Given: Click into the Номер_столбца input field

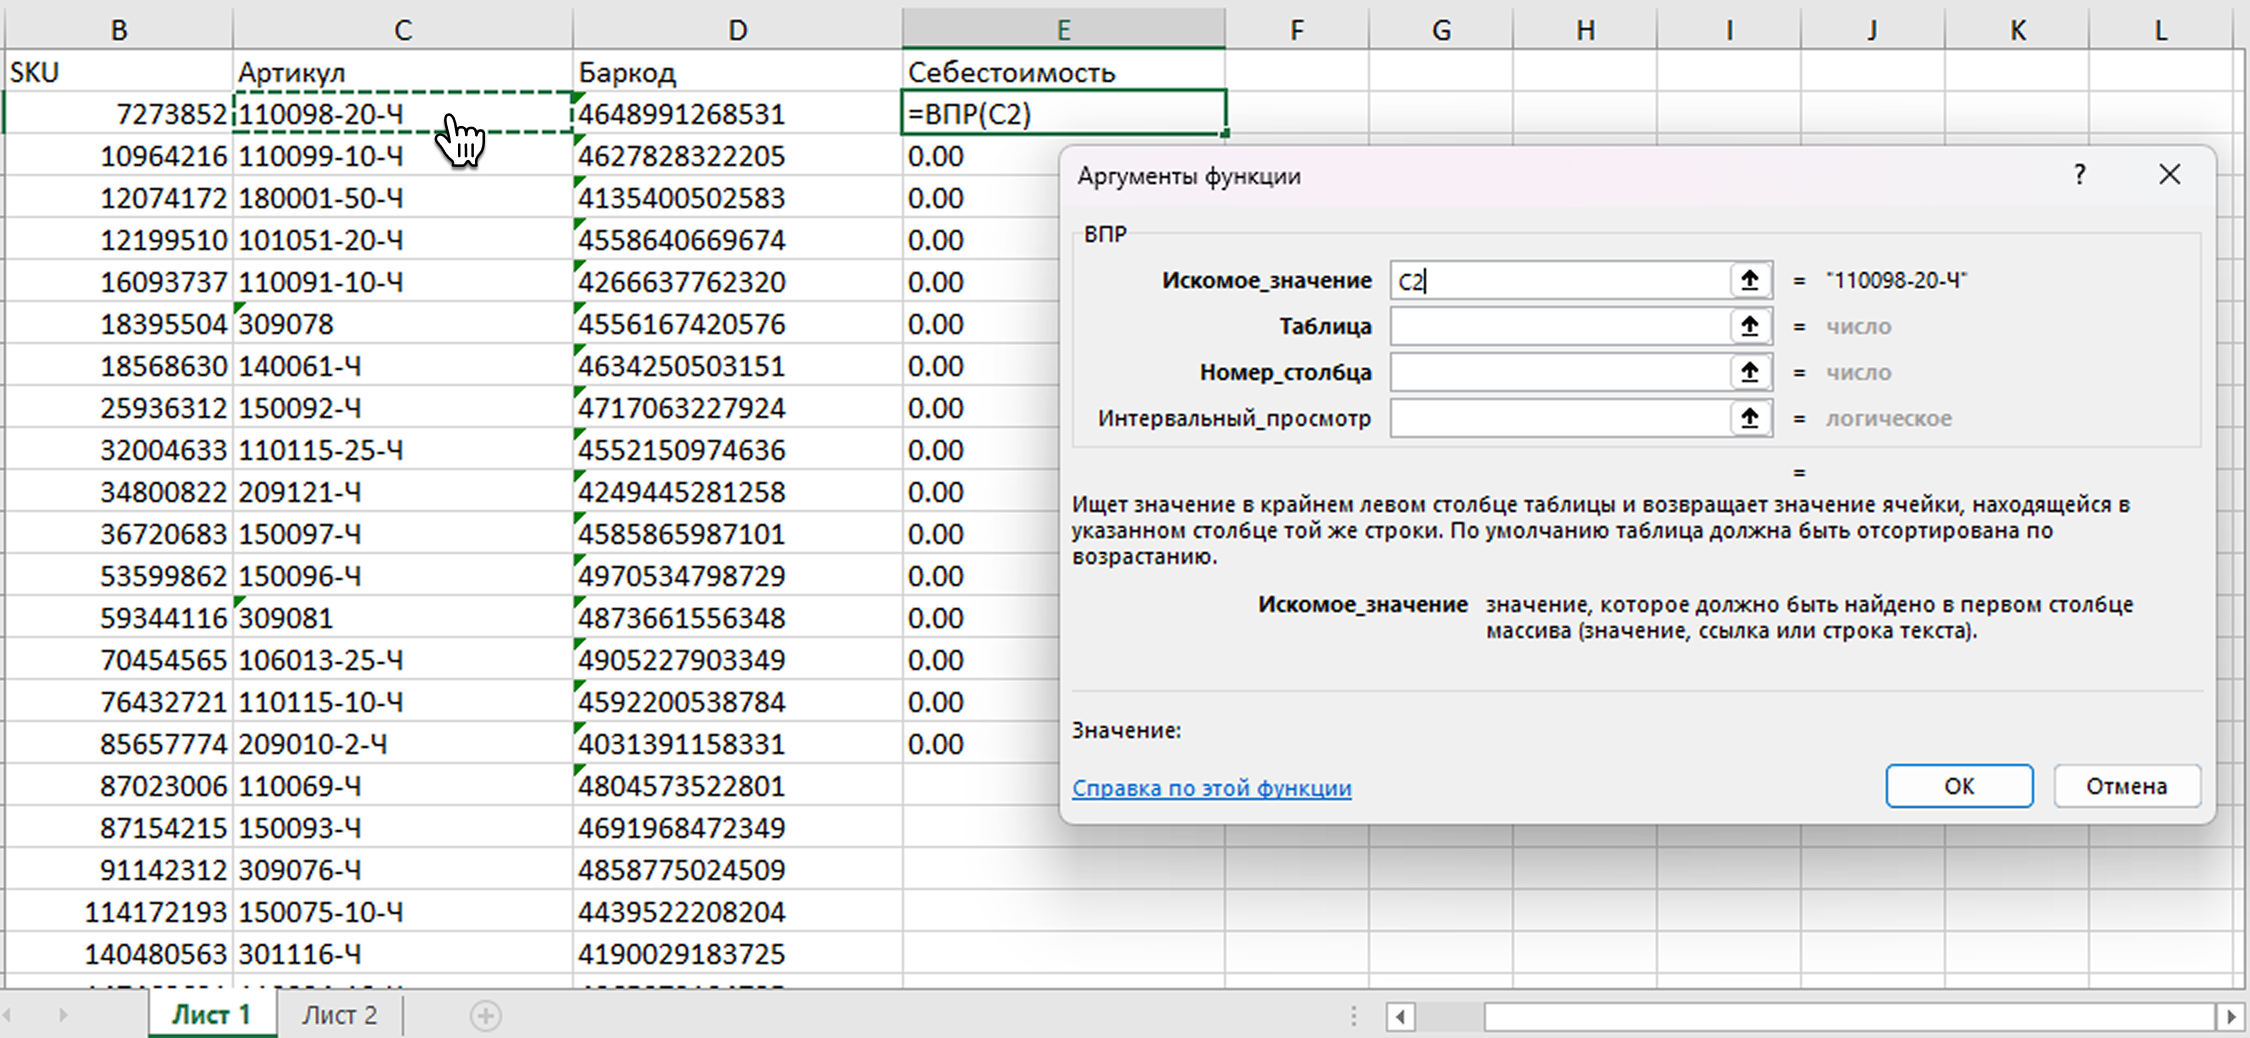Looking at the screenshot, I should (1558, 372).
